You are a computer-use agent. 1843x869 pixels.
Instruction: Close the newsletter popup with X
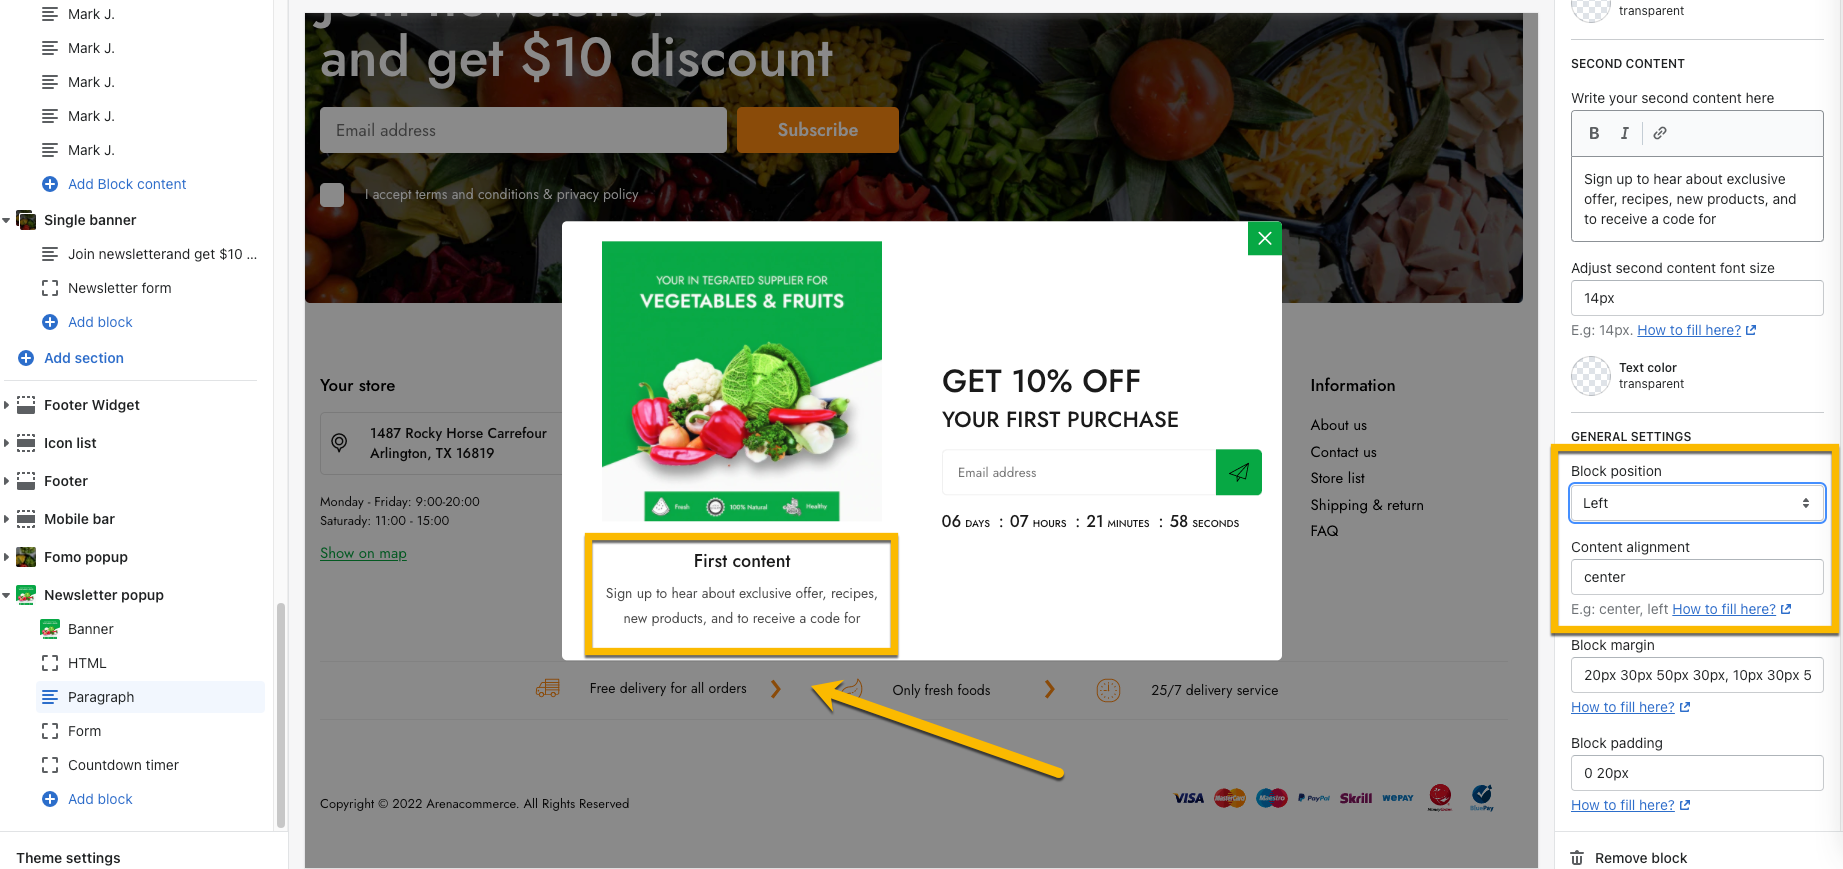1265,238
